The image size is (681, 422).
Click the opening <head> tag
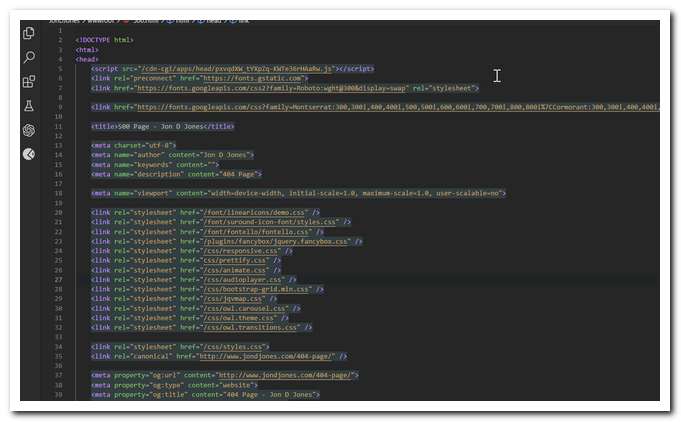pyautogui.click(x=87, y=59)
